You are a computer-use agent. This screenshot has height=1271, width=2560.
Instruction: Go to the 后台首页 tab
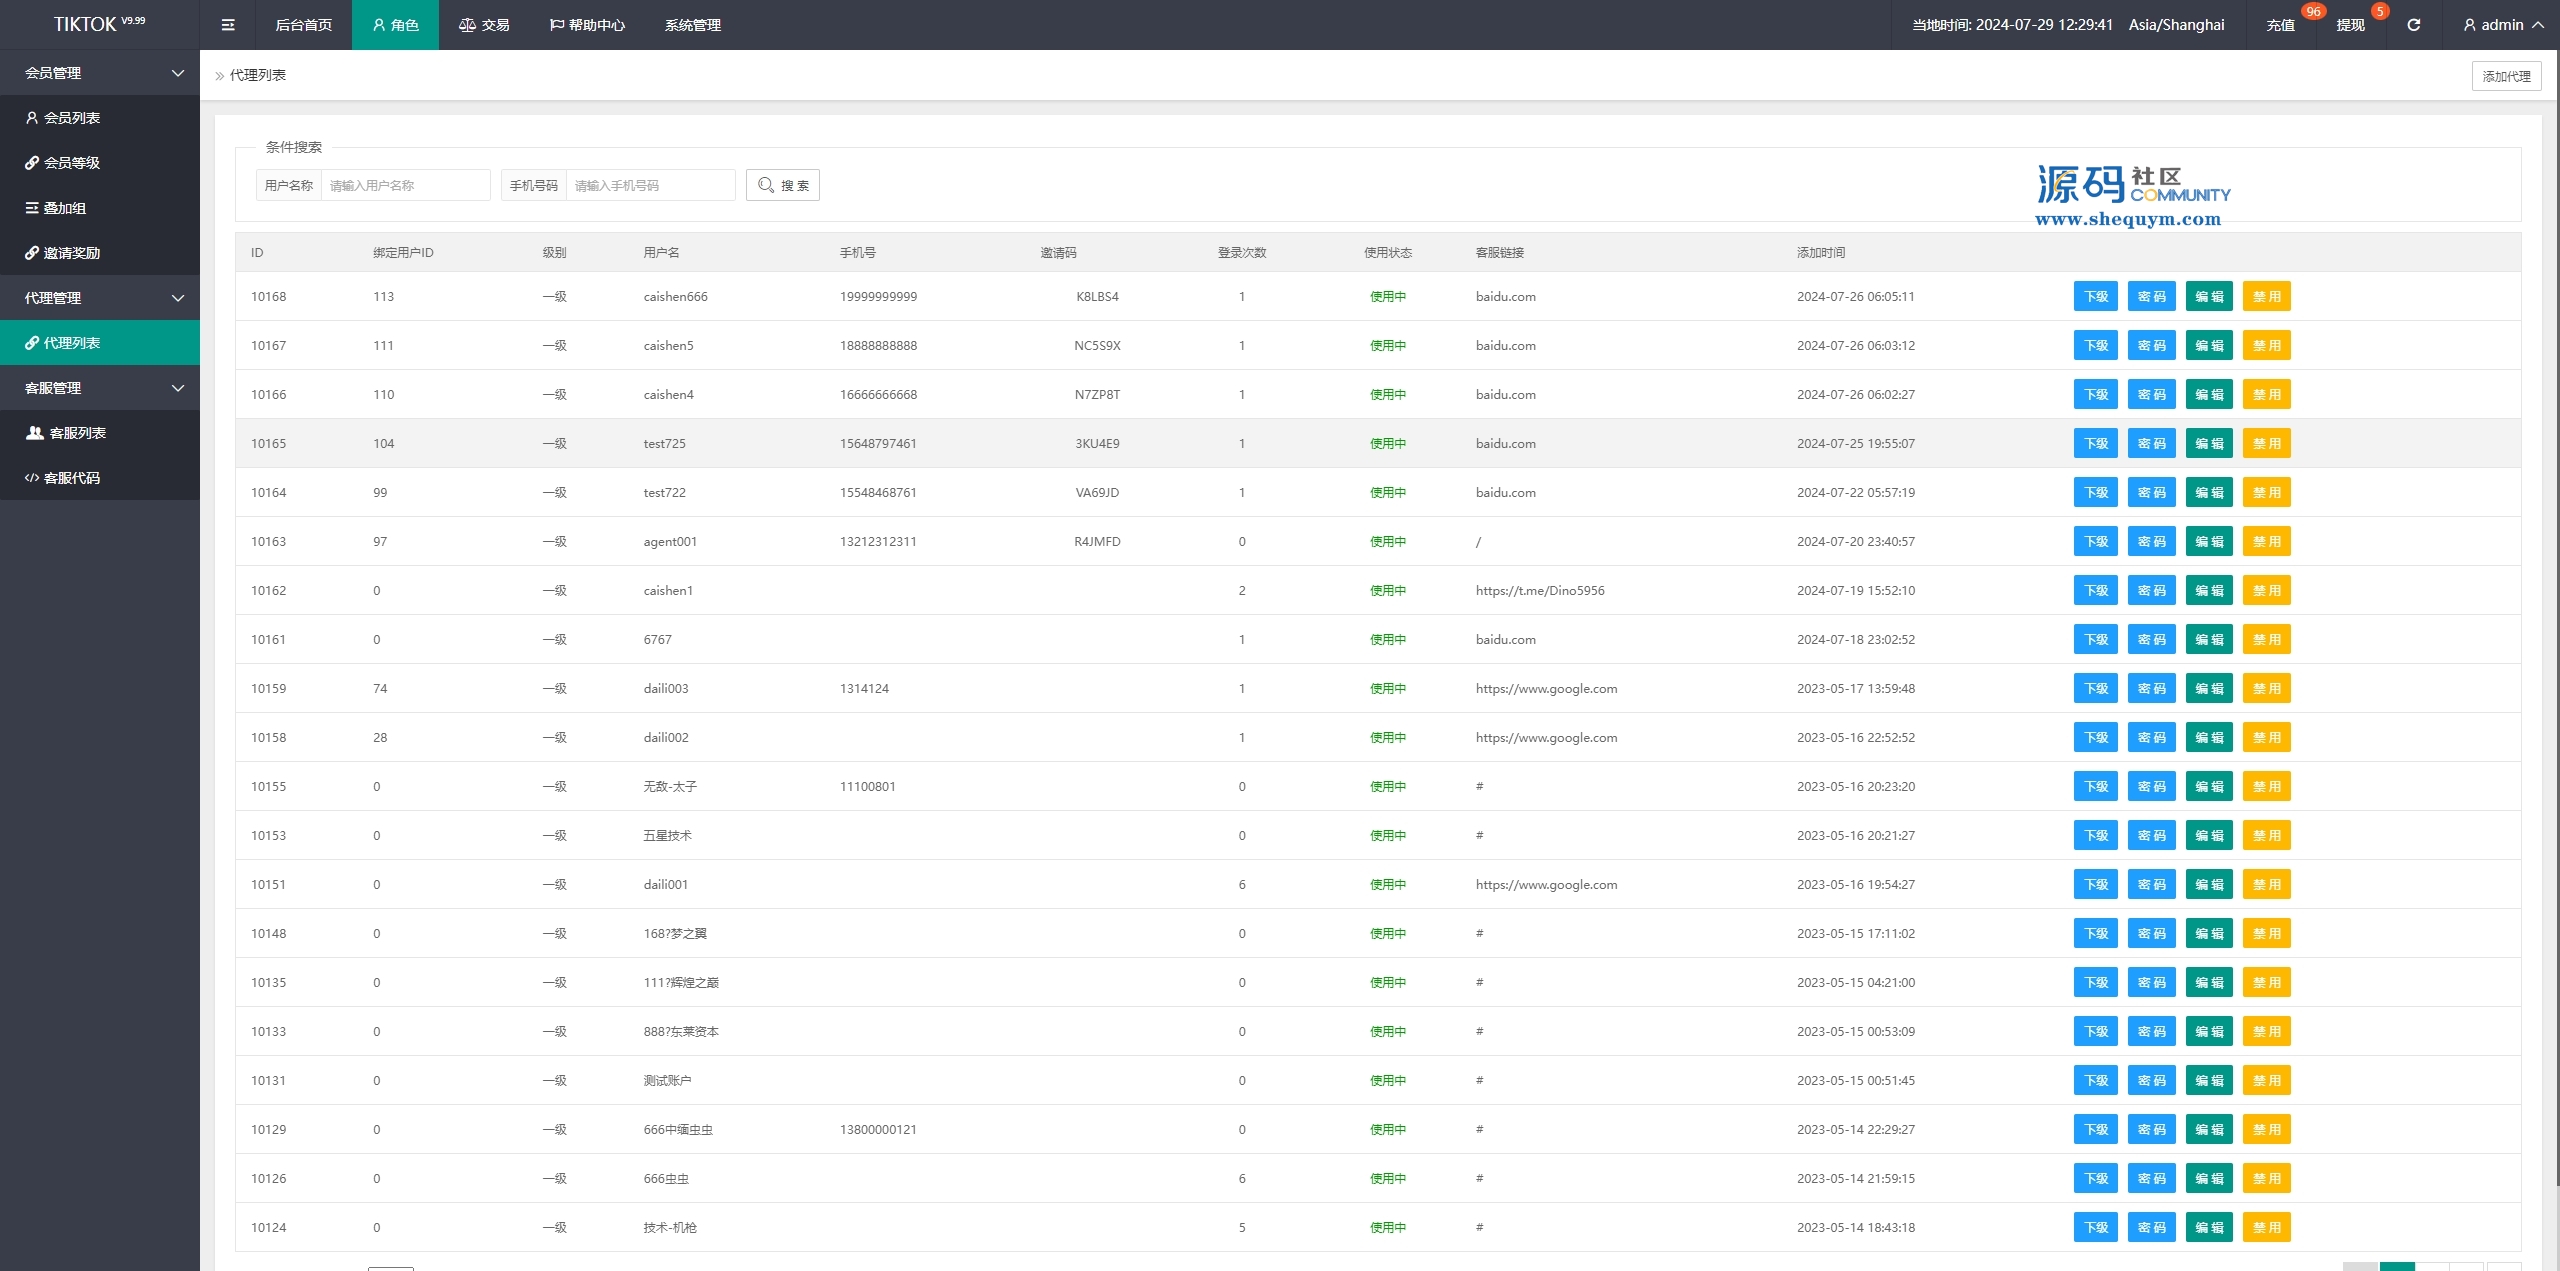(x=303, y=25)
